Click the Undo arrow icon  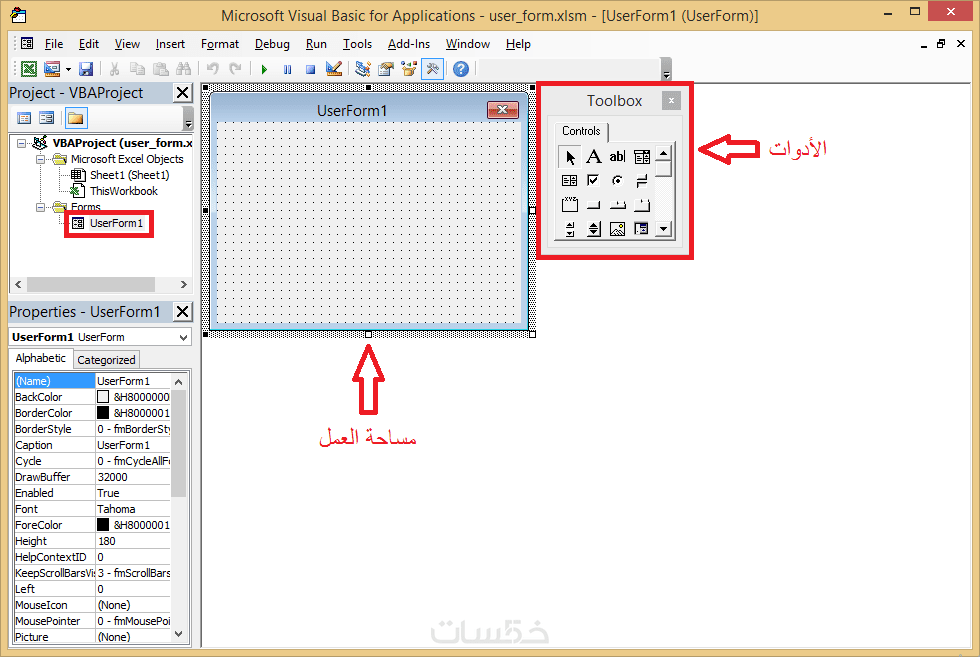(x=212, y=69)
